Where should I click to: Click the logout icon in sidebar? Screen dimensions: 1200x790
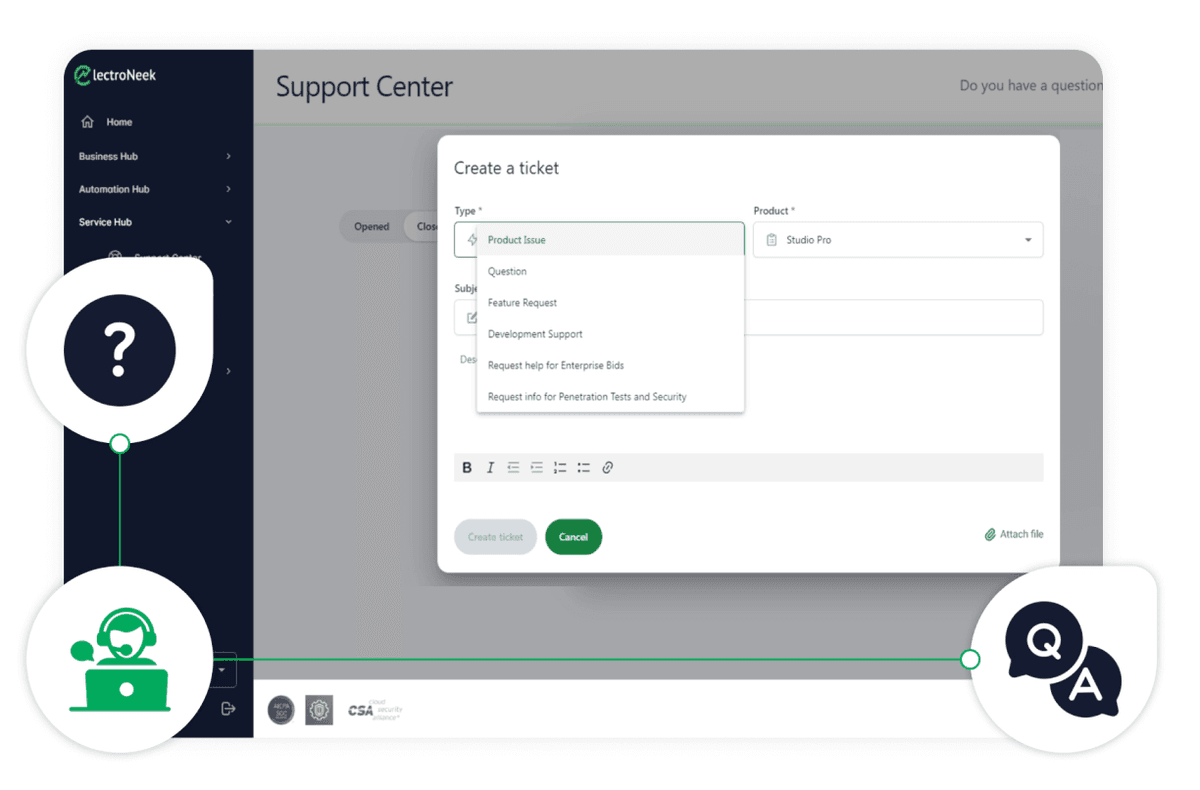point(228,708)
